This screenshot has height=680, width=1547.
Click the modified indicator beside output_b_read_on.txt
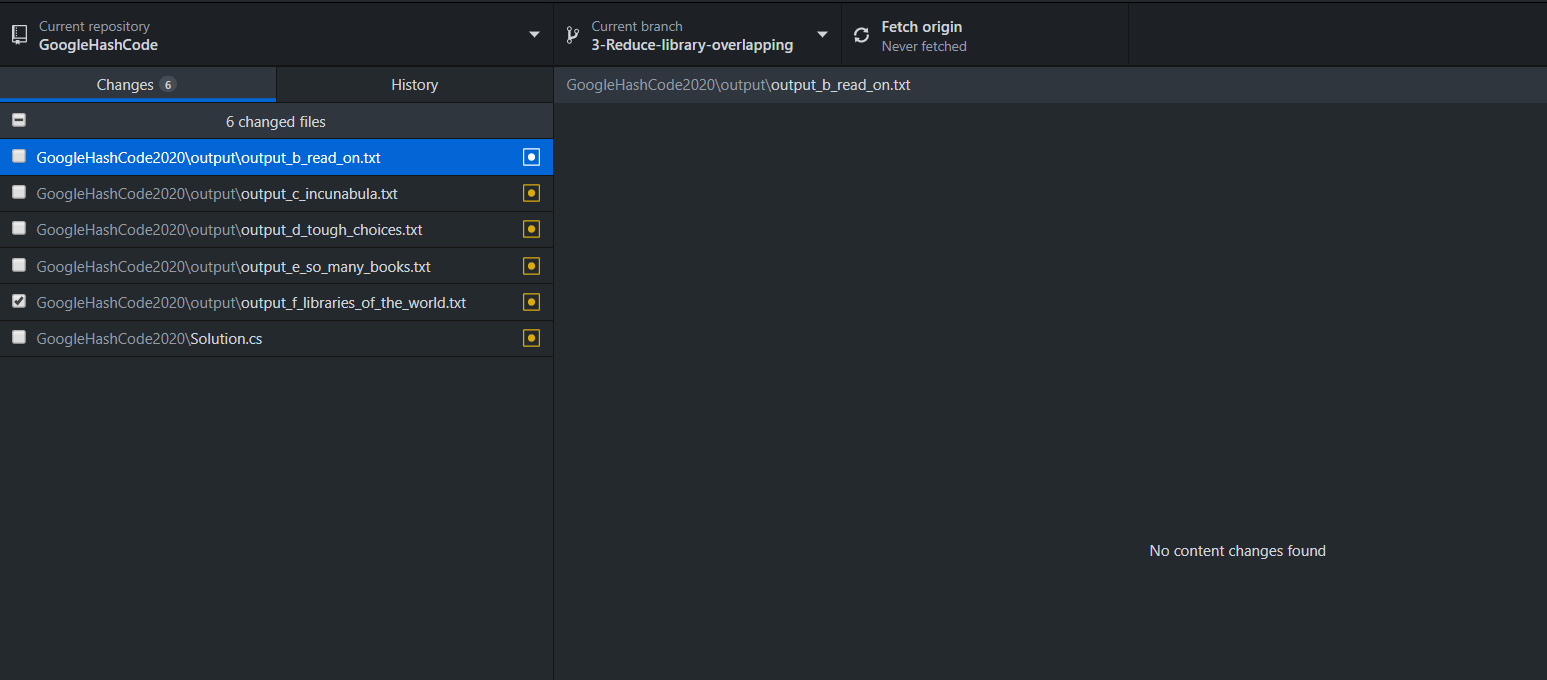pos(531,156)
